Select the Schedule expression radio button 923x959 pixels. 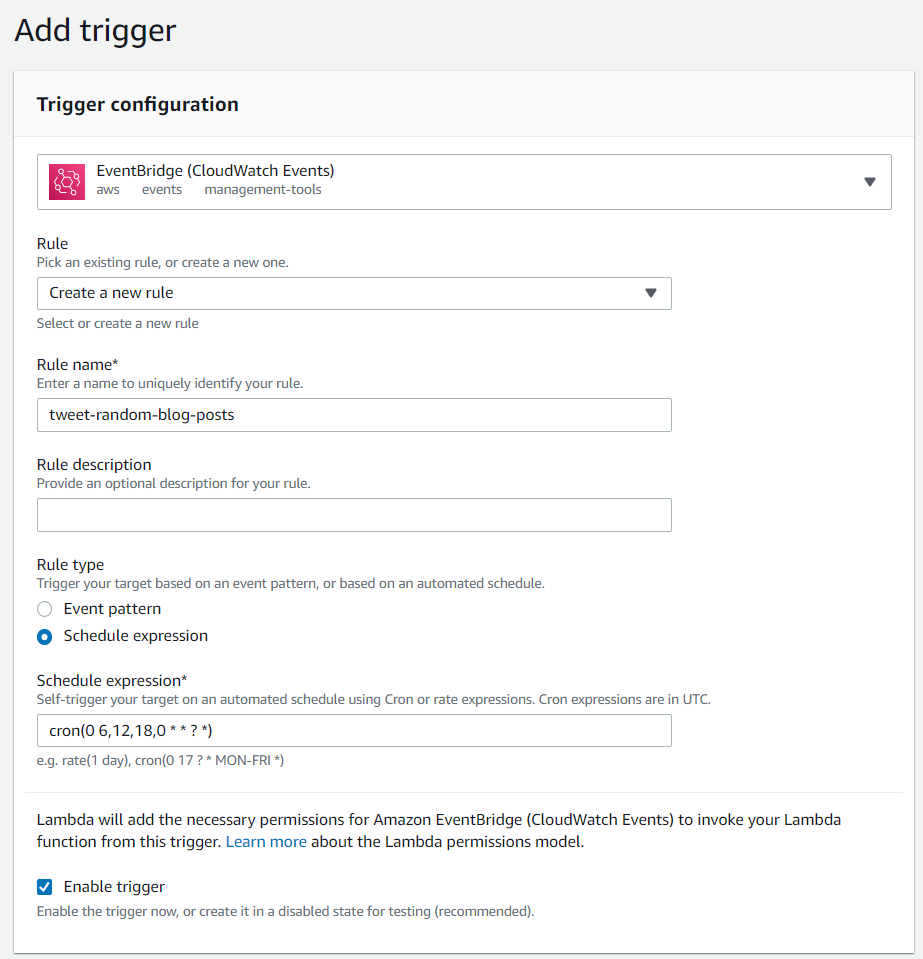tap(45, 637)
